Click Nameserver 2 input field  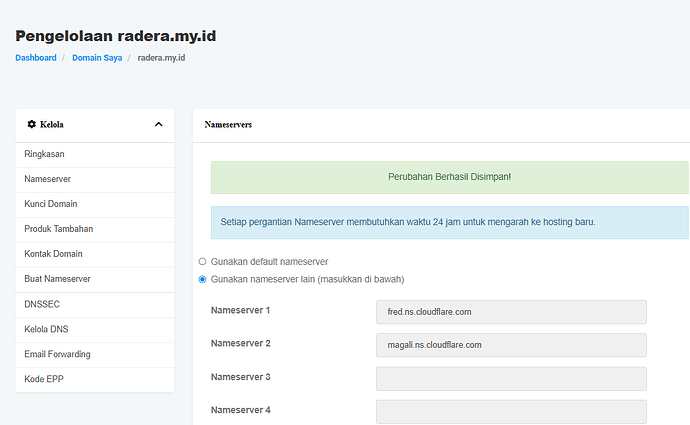511,345
